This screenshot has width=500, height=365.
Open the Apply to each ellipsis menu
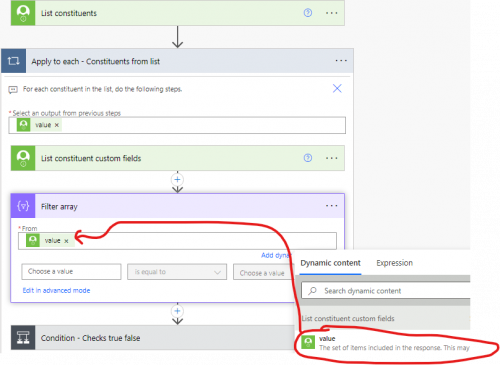click(x=341, y=61)
